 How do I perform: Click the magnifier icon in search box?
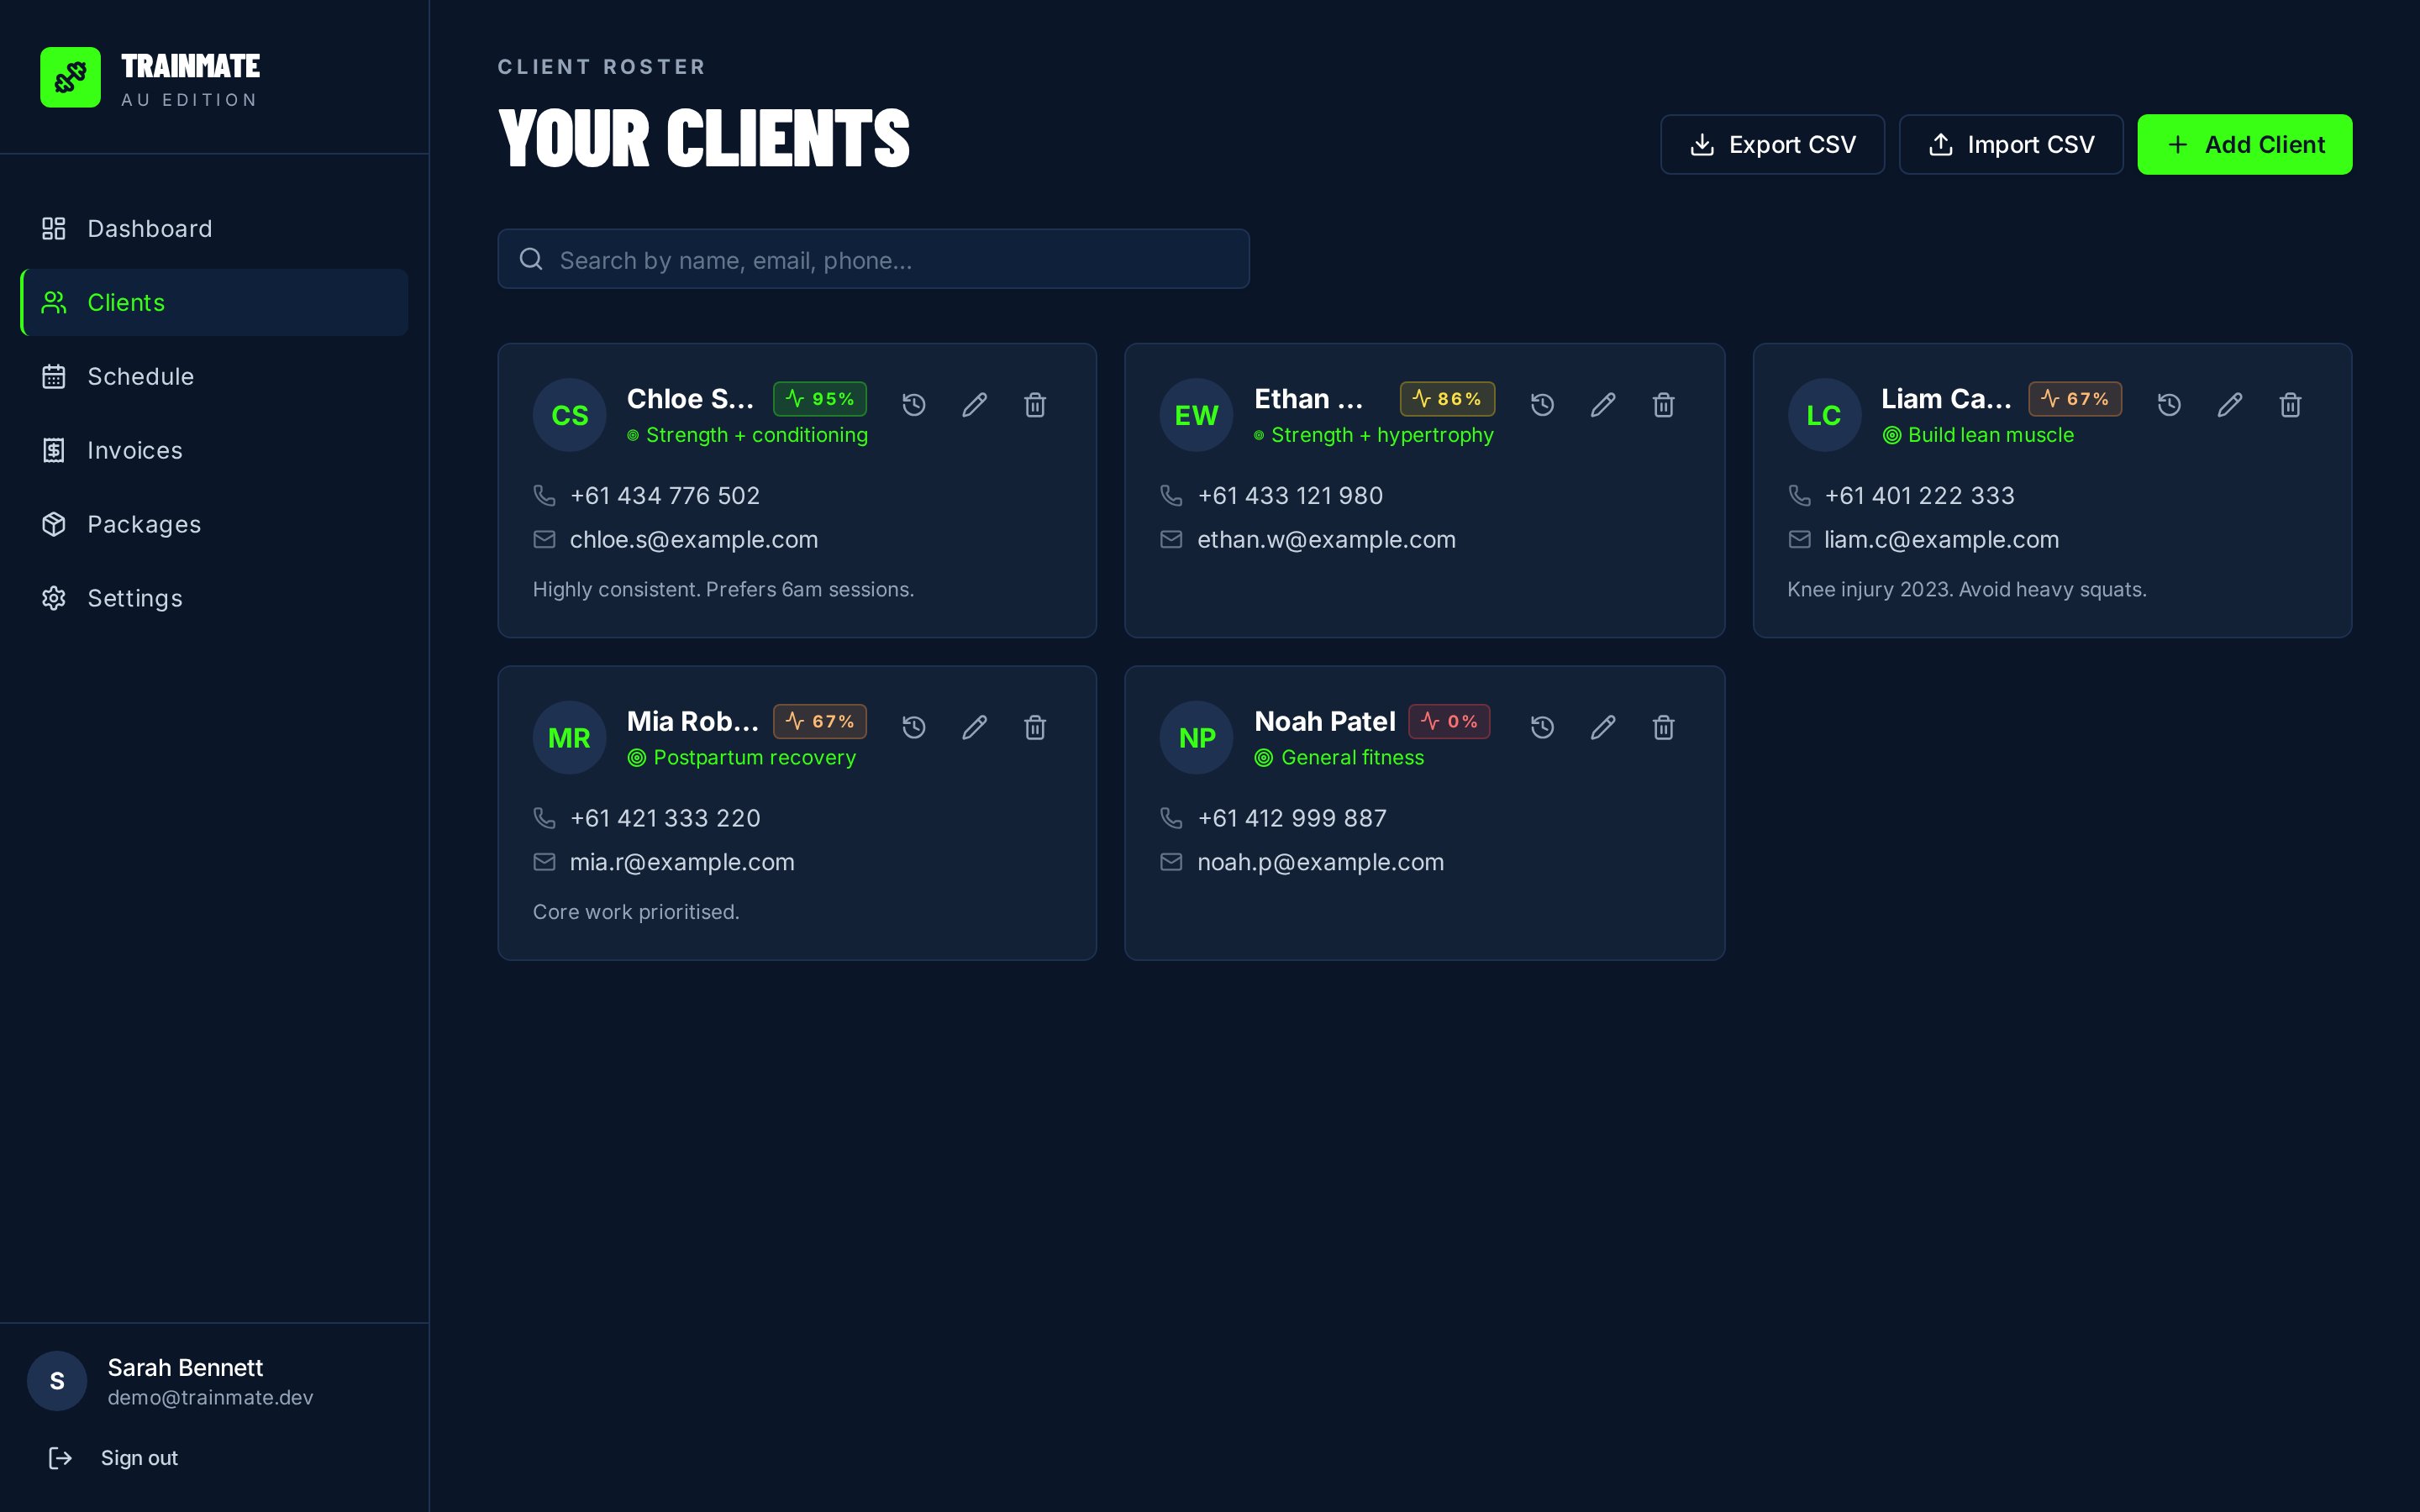click(531, 259)
